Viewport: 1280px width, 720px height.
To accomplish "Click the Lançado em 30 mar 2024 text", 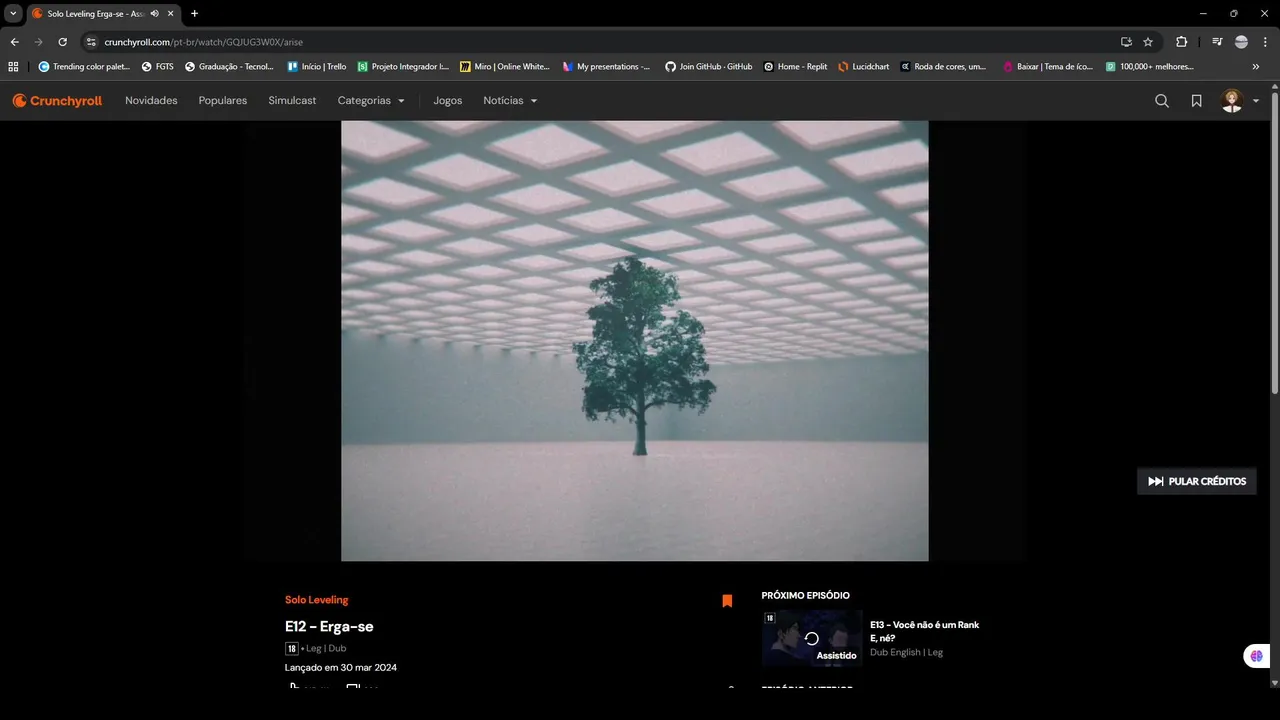I will 341,667.
